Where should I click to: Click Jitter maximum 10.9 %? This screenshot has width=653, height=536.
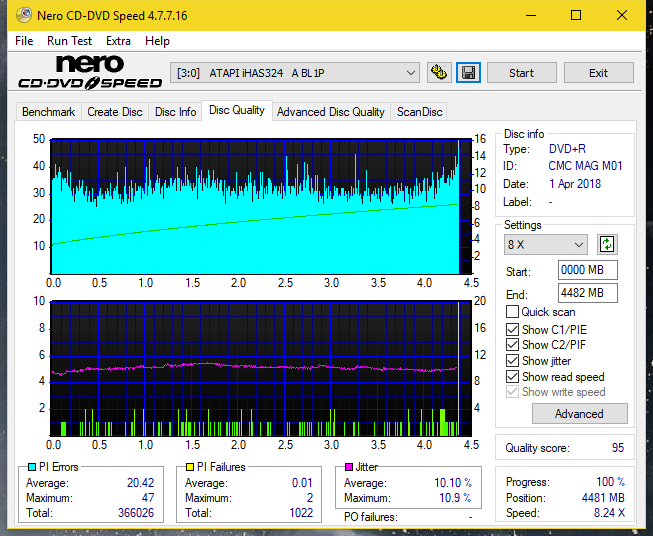tap(455, 498)
